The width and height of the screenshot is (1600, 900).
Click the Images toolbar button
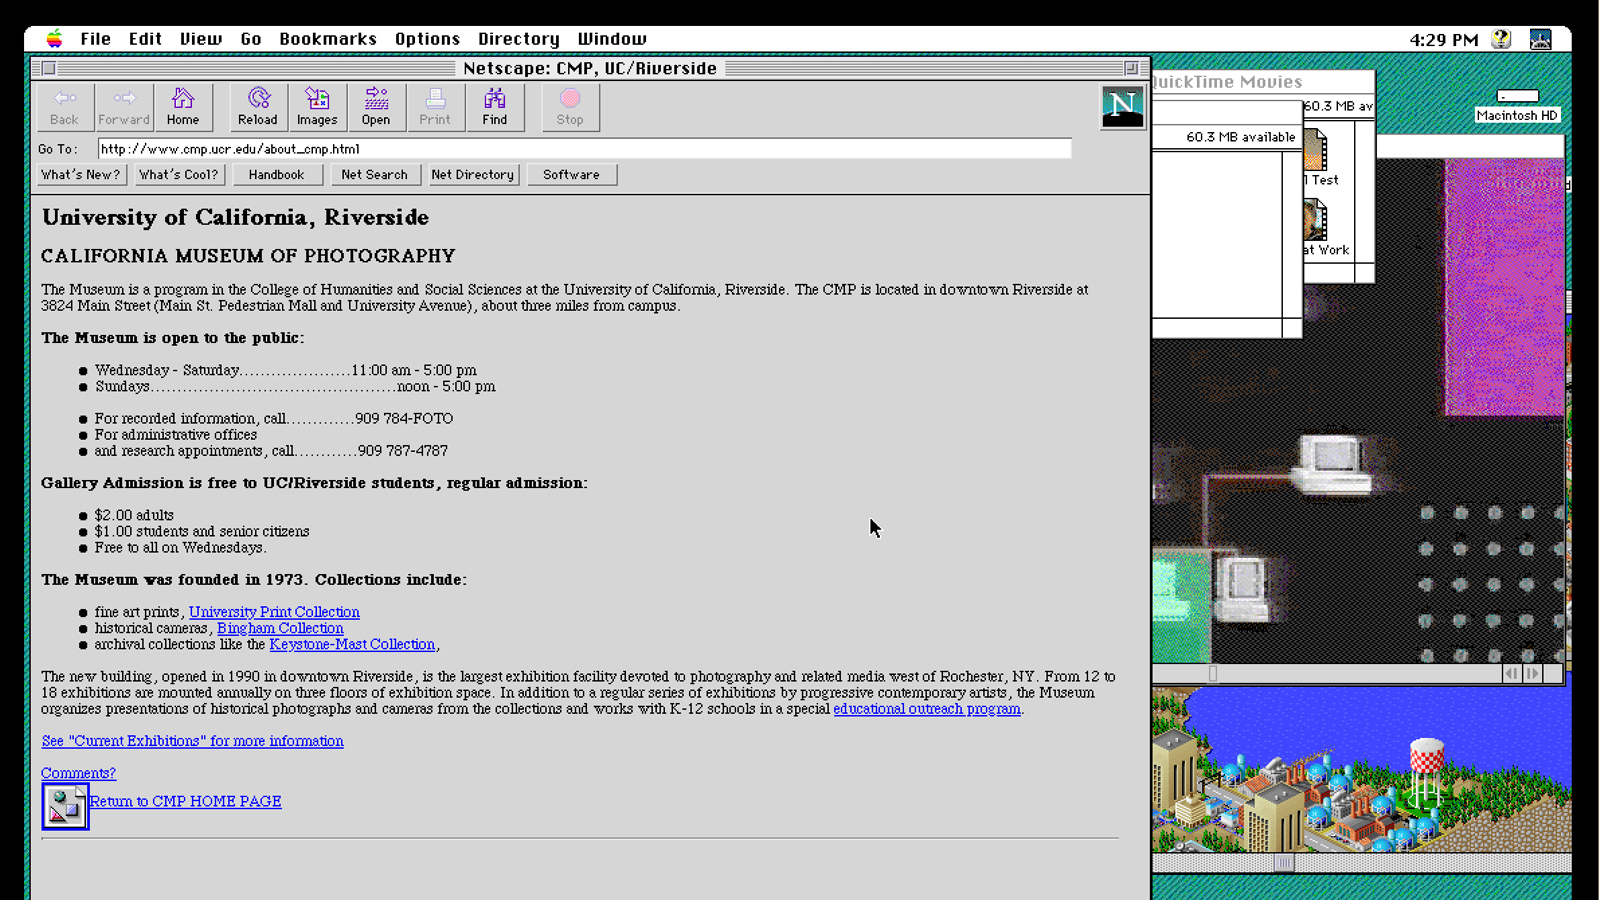(317, 107)
